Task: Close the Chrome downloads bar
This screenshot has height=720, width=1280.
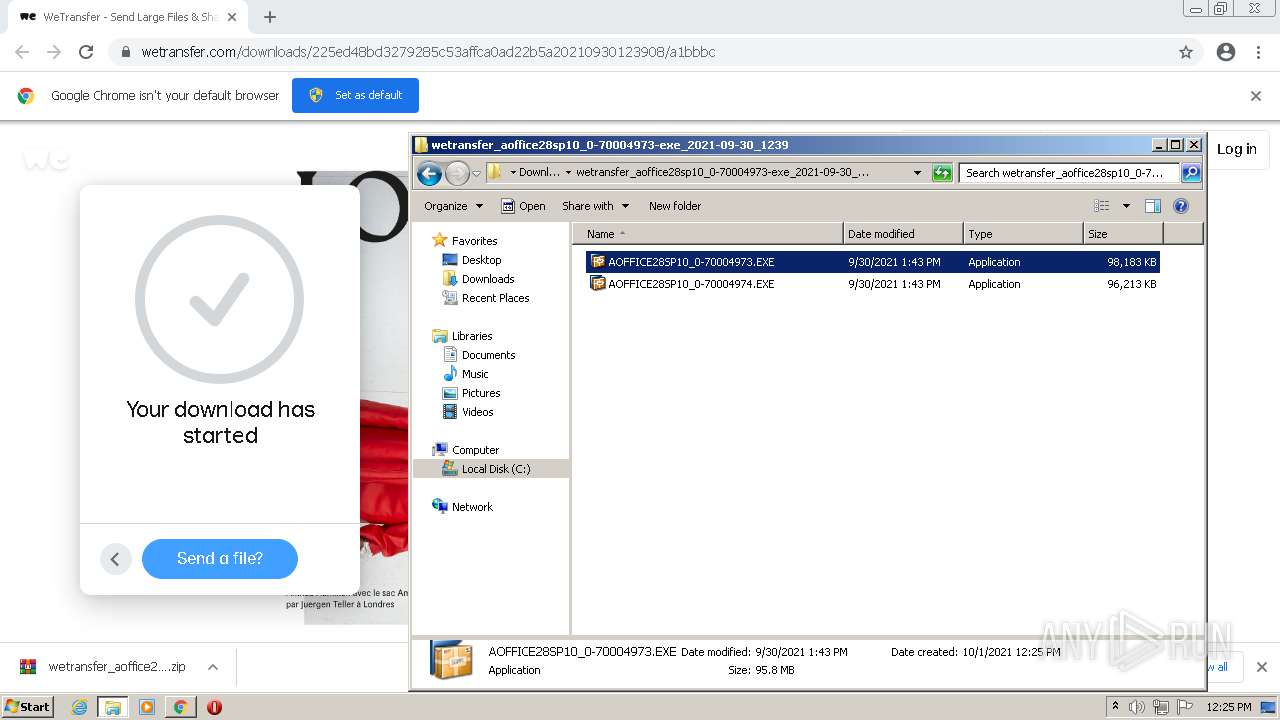Action: [x=1262, y=667]
